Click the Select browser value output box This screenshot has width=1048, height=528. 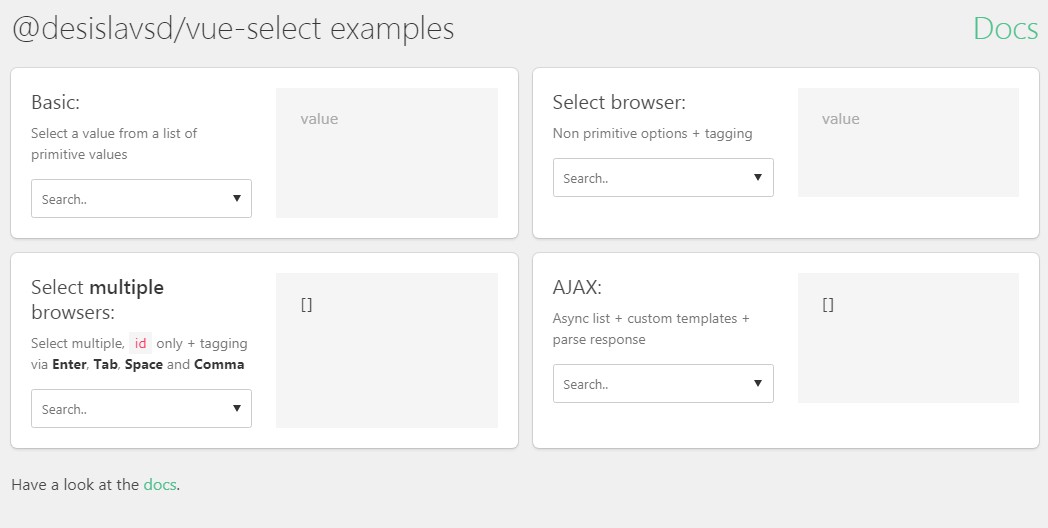click(908, 142)
